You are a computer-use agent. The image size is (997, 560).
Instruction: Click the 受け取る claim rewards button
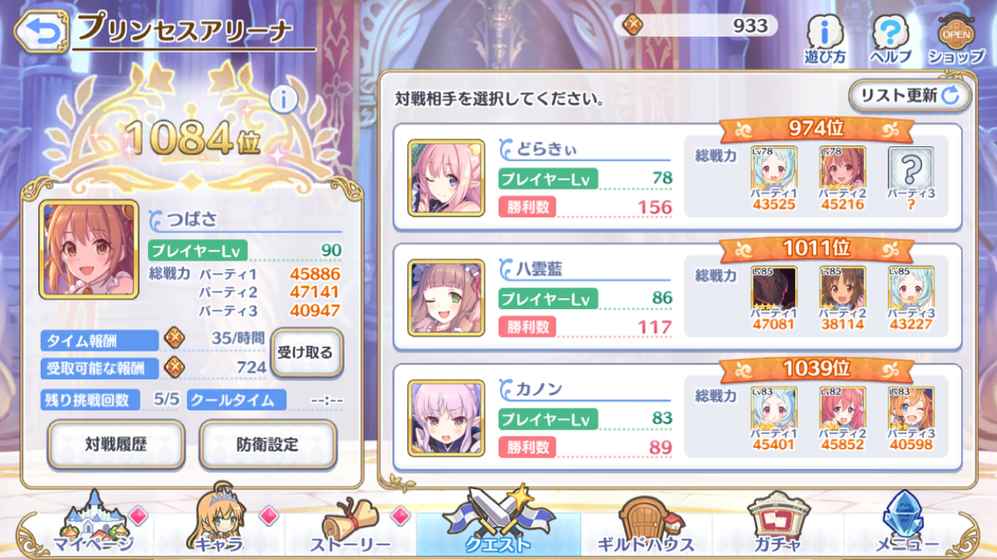[x=306, y=352]
